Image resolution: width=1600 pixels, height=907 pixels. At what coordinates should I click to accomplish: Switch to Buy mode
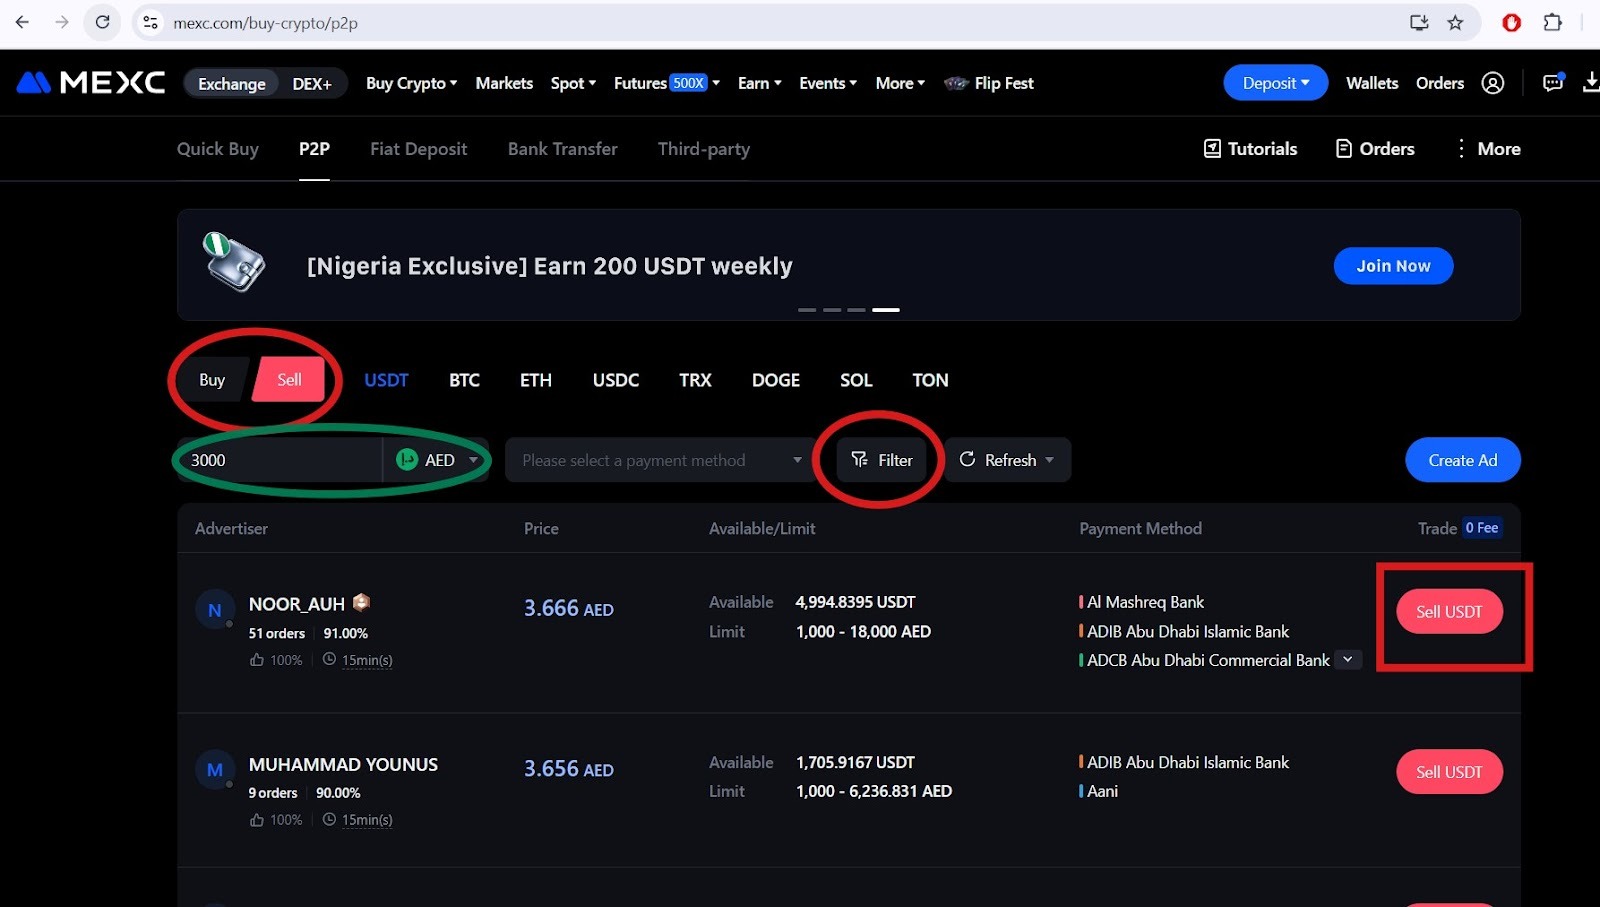(x=212, y=380)
